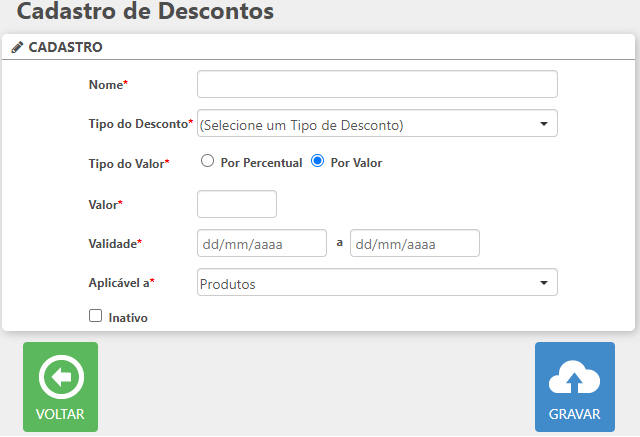Viewport: 640px width, 437px height.
Task: Click the Validade start date field
Action: click(262, 243)
